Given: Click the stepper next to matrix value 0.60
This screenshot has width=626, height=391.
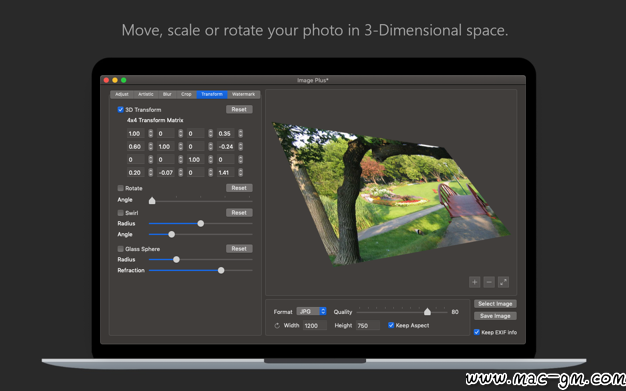Looking at the screenshot, I should (151, 147).
